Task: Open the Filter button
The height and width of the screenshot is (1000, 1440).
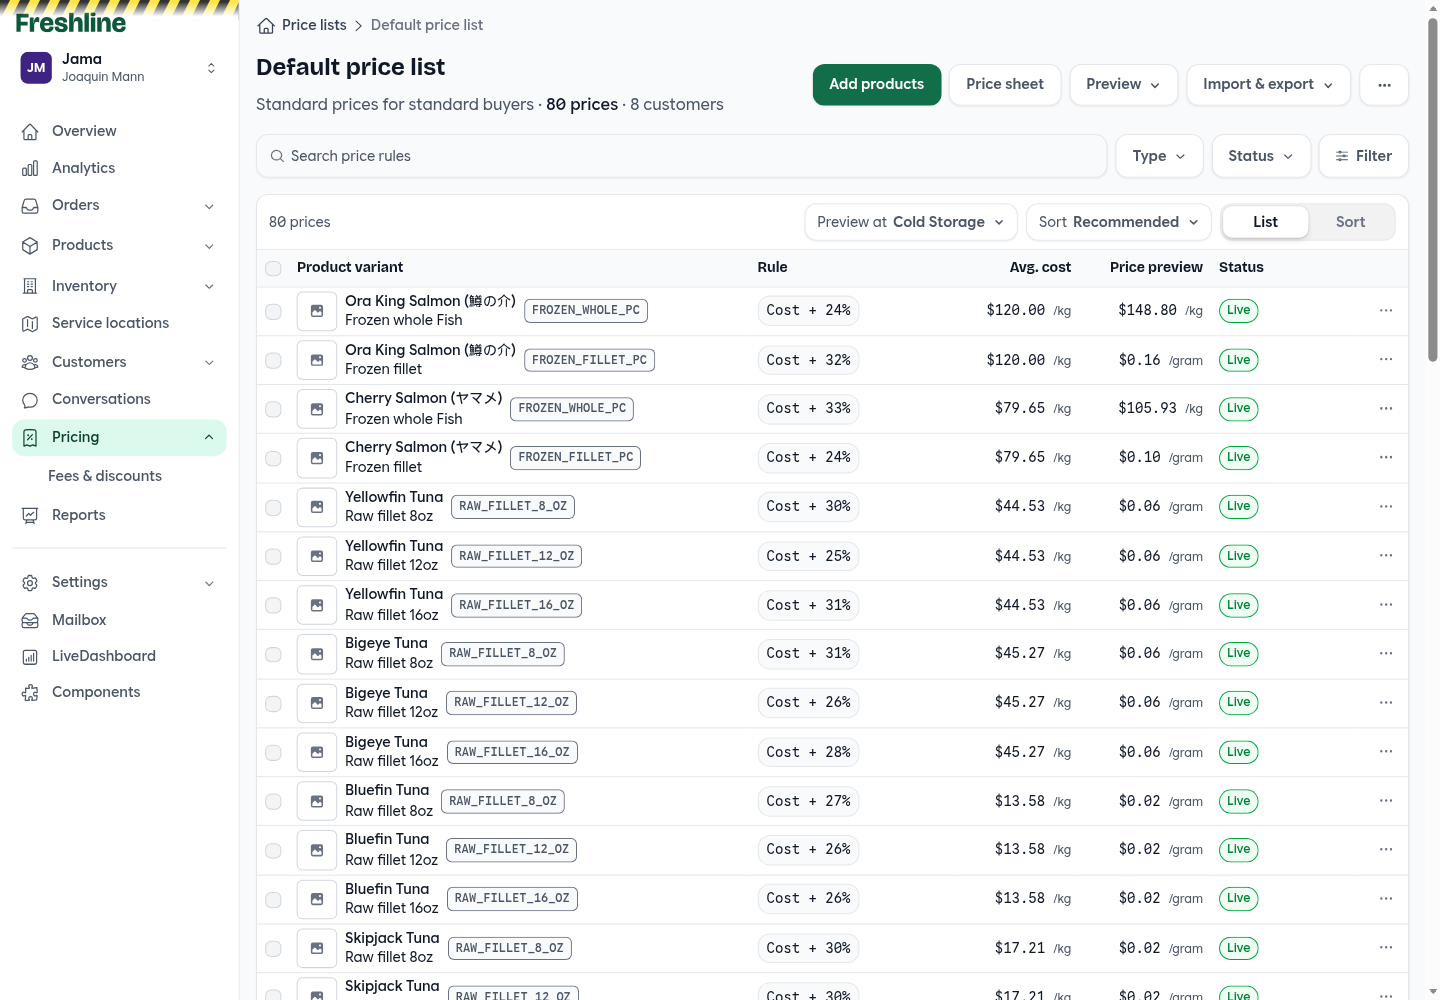Action: (1364, 156)
